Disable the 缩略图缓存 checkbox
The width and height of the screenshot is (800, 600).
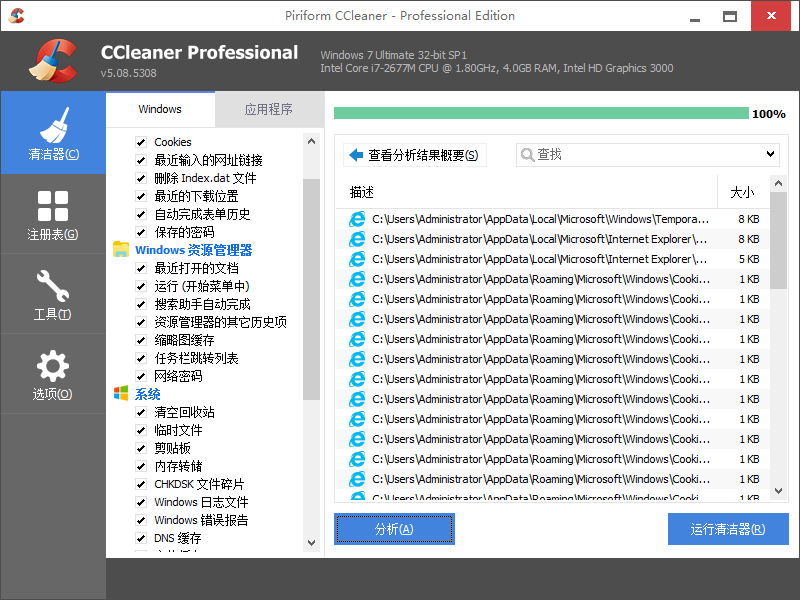141,340
